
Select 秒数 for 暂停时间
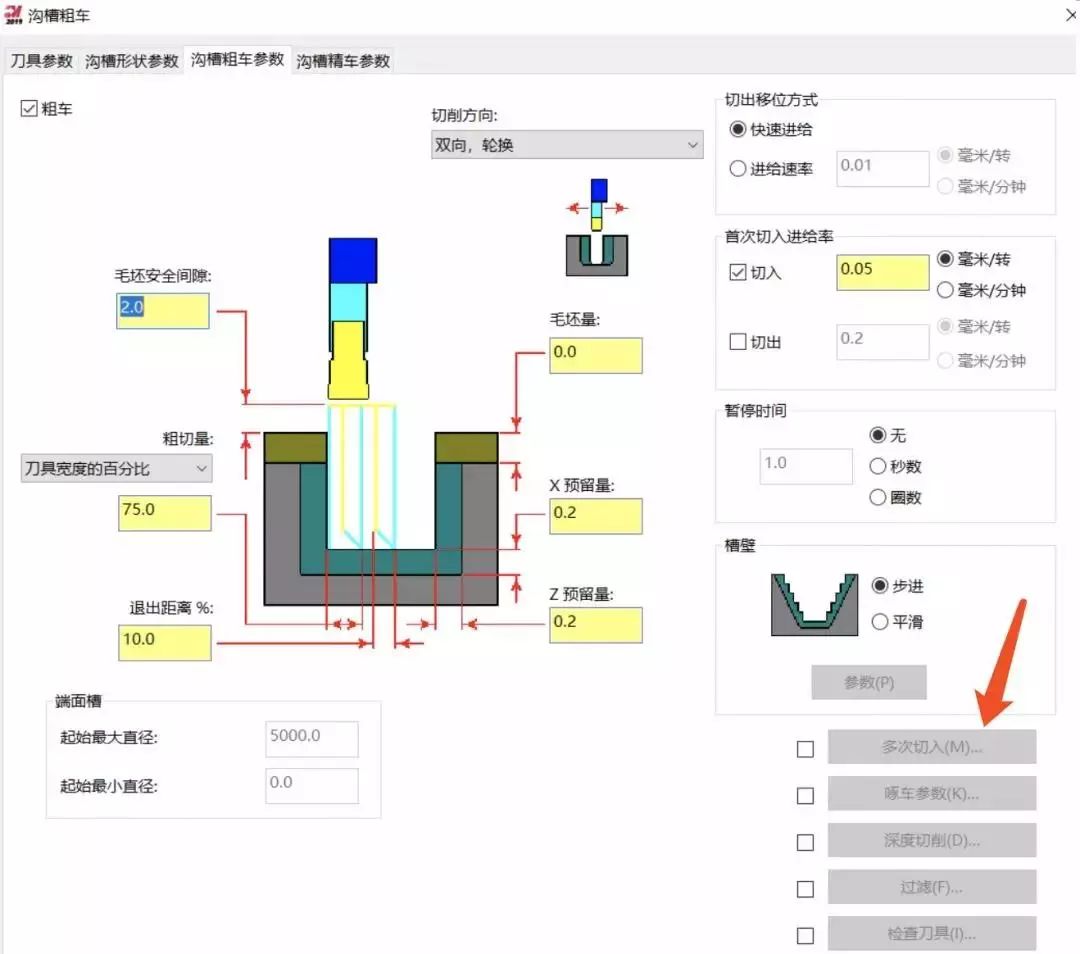[x=878, y=466]
